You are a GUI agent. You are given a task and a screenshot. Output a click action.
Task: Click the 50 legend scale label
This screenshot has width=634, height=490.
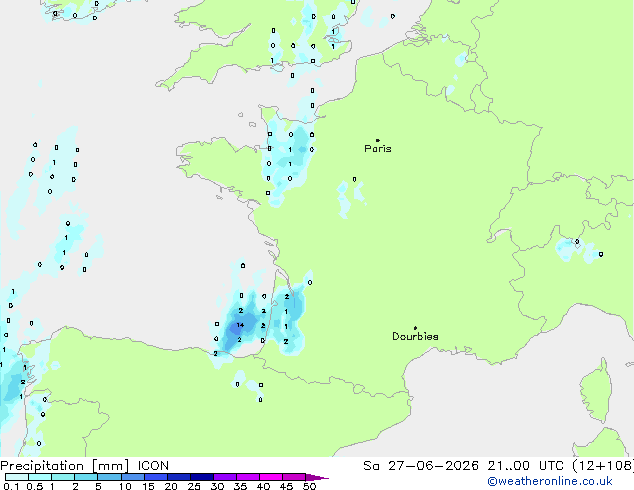309,486
